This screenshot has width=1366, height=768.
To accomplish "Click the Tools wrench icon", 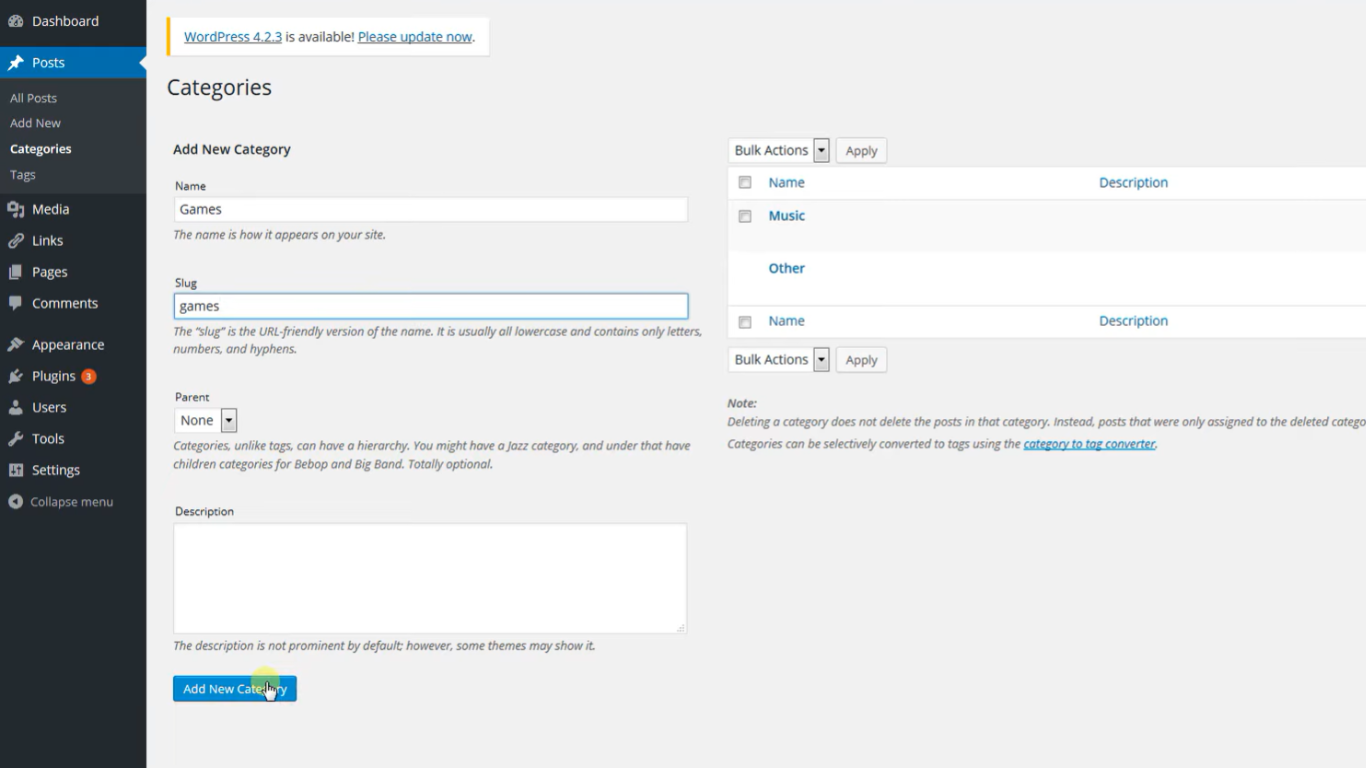I will coord(16,439).
